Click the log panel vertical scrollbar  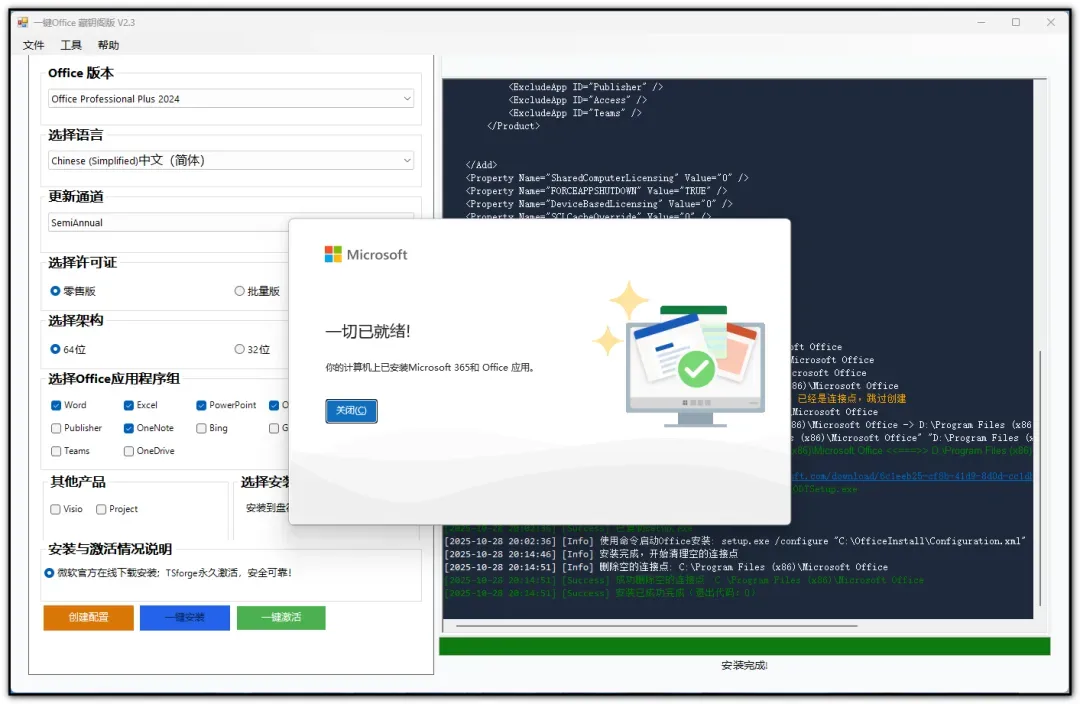1040,478
